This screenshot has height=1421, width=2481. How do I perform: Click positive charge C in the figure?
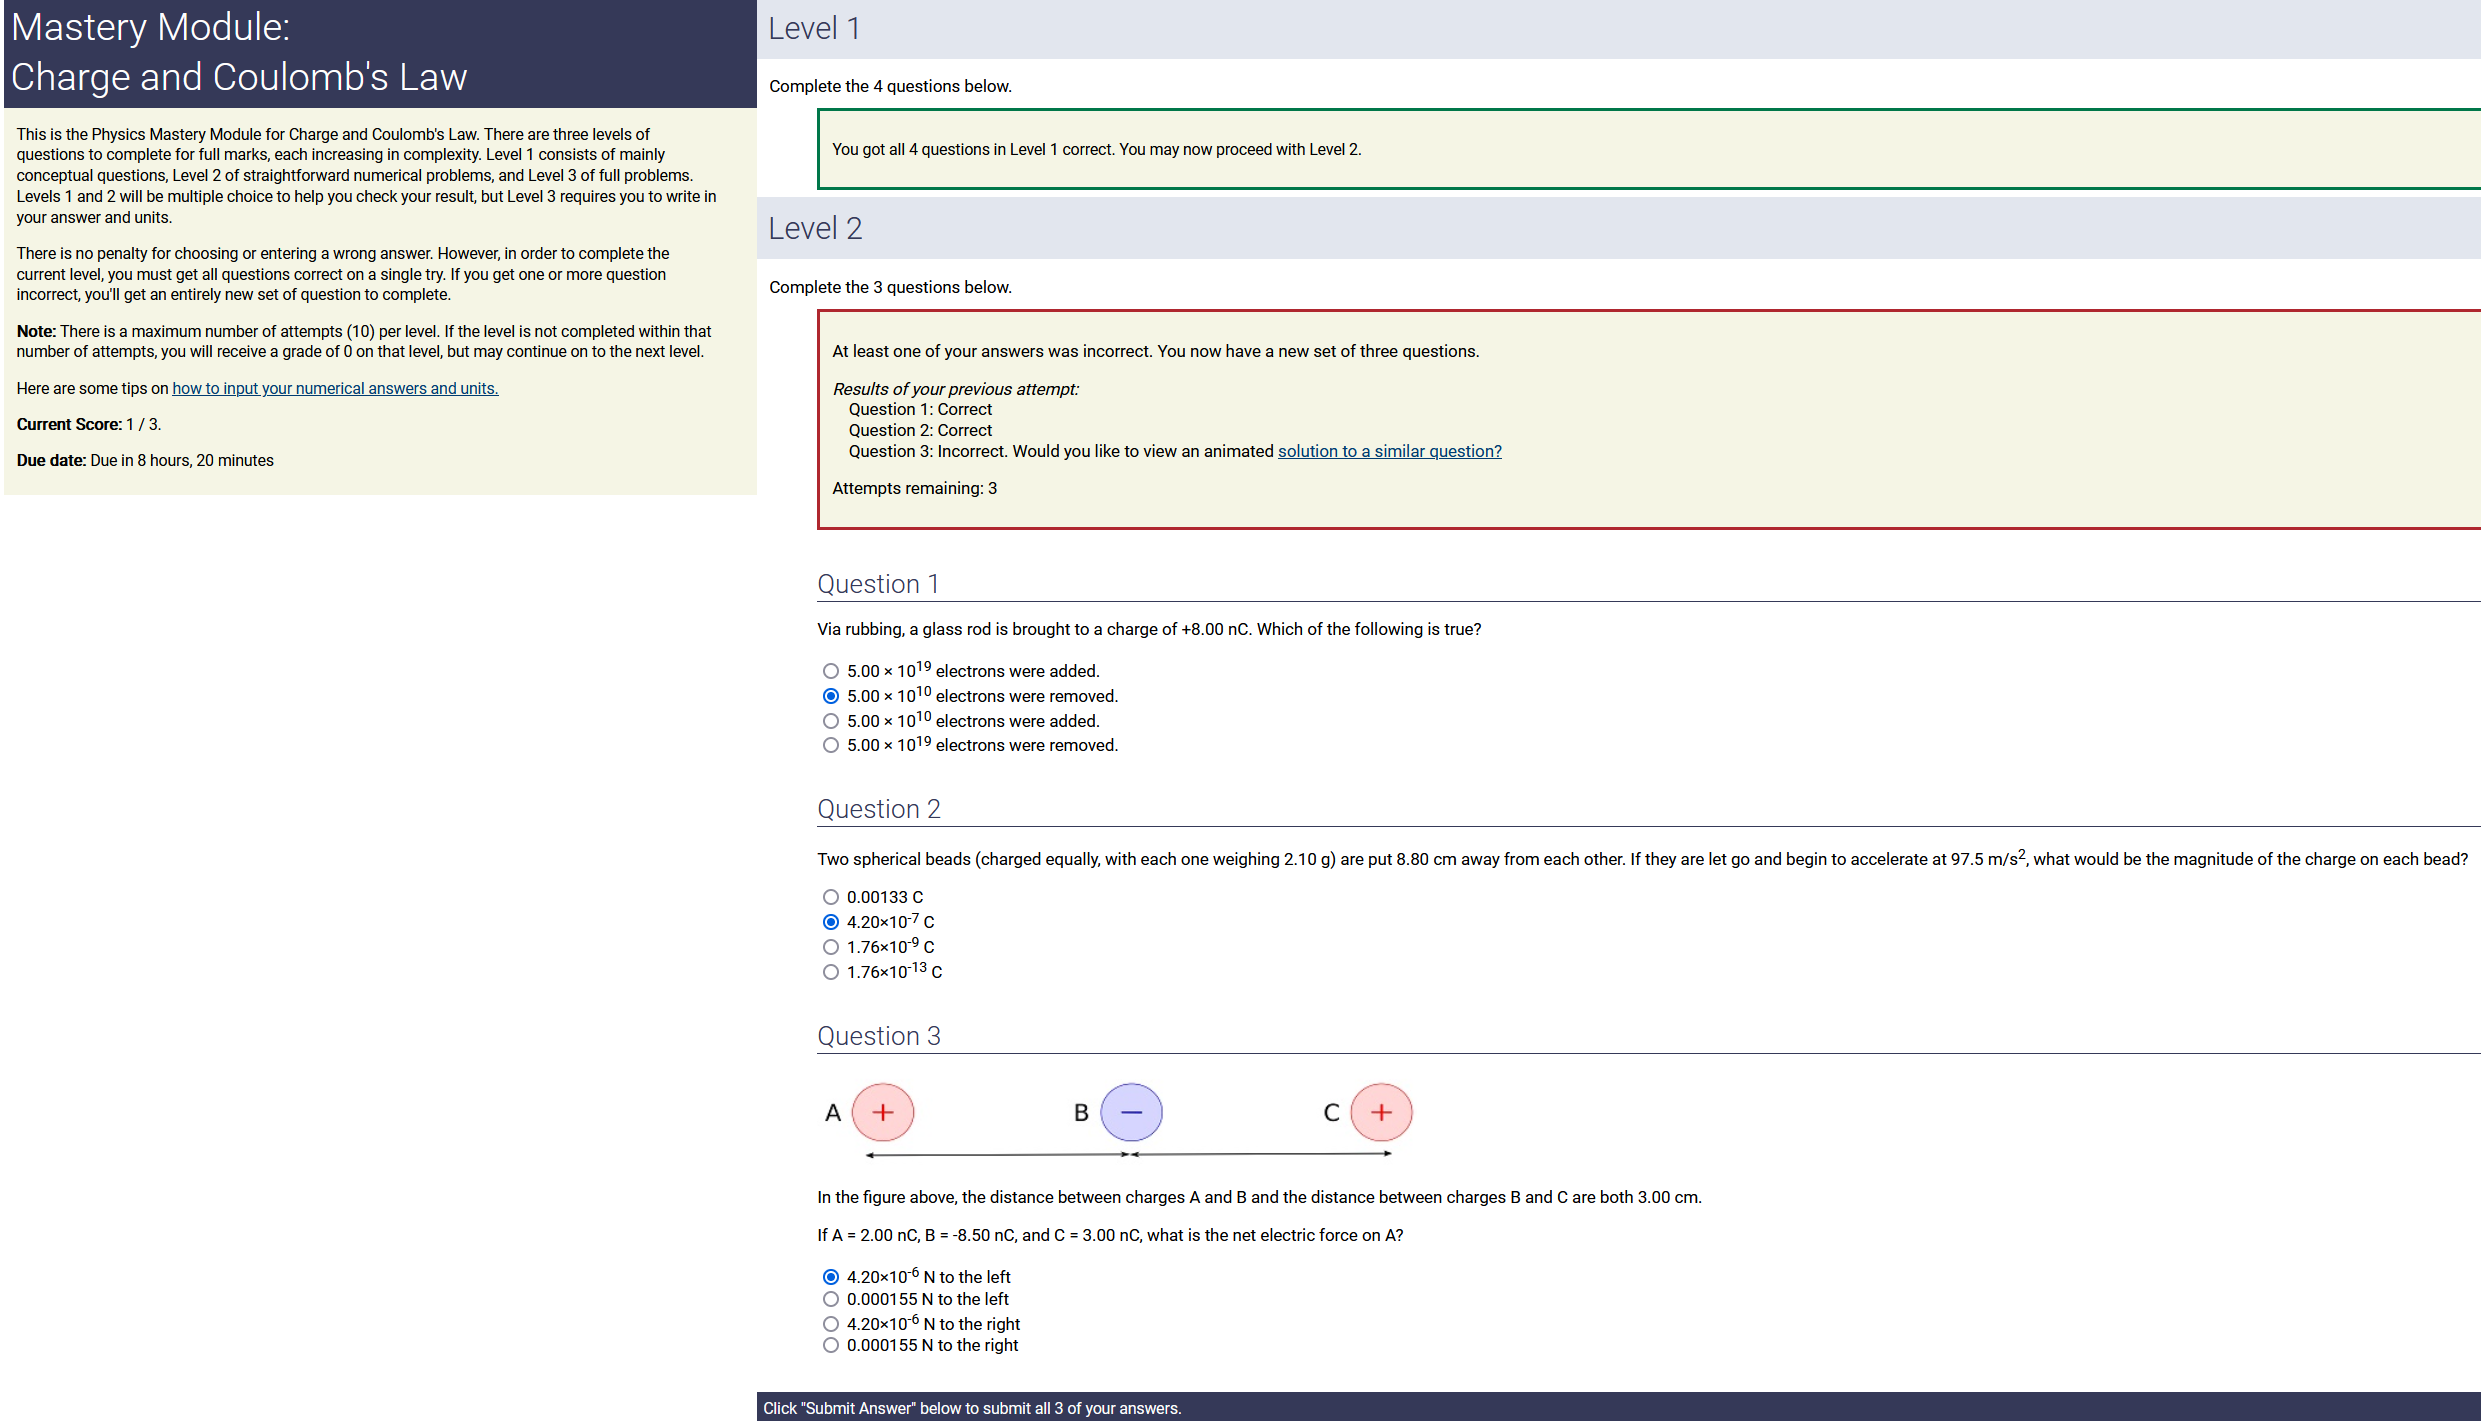click(x=1381, y=1112)
